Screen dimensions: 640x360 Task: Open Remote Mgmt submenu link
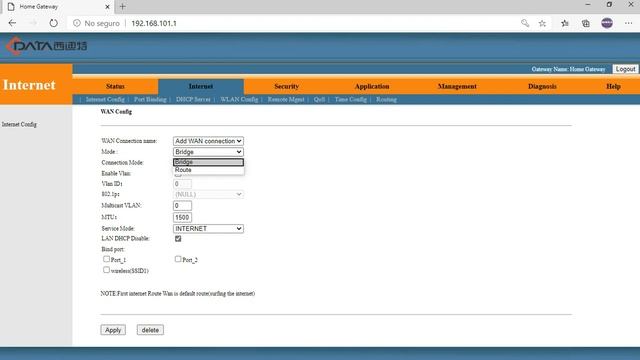[x=286, y=100]
